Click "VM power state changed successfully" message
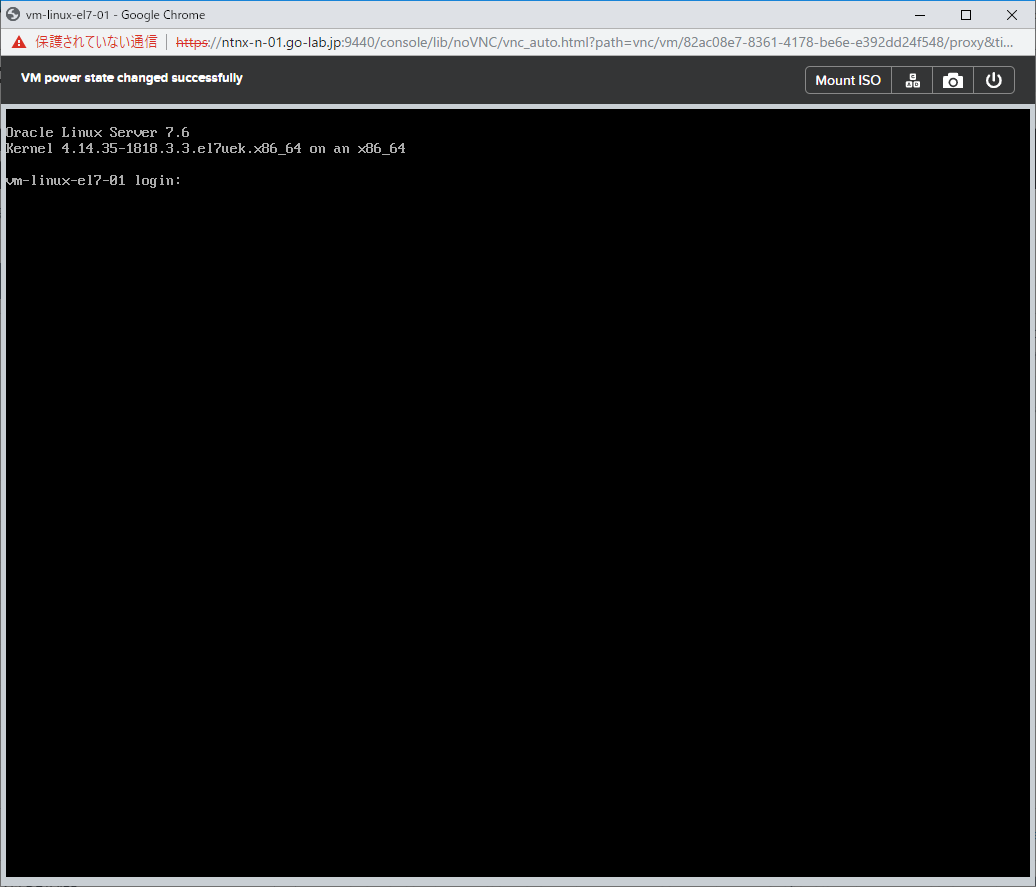 pyautogui.click(x=131, y=78)
